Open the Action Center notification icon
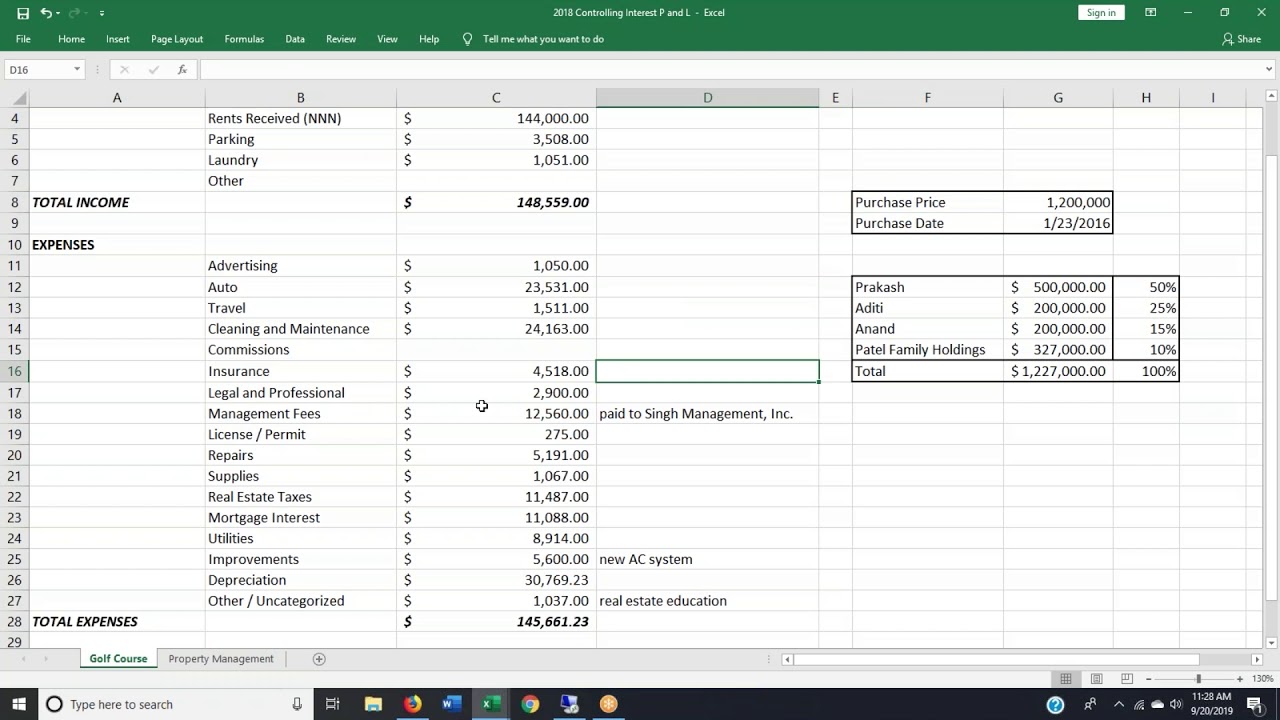The image size is (1280, 720). pos(1255,704)
